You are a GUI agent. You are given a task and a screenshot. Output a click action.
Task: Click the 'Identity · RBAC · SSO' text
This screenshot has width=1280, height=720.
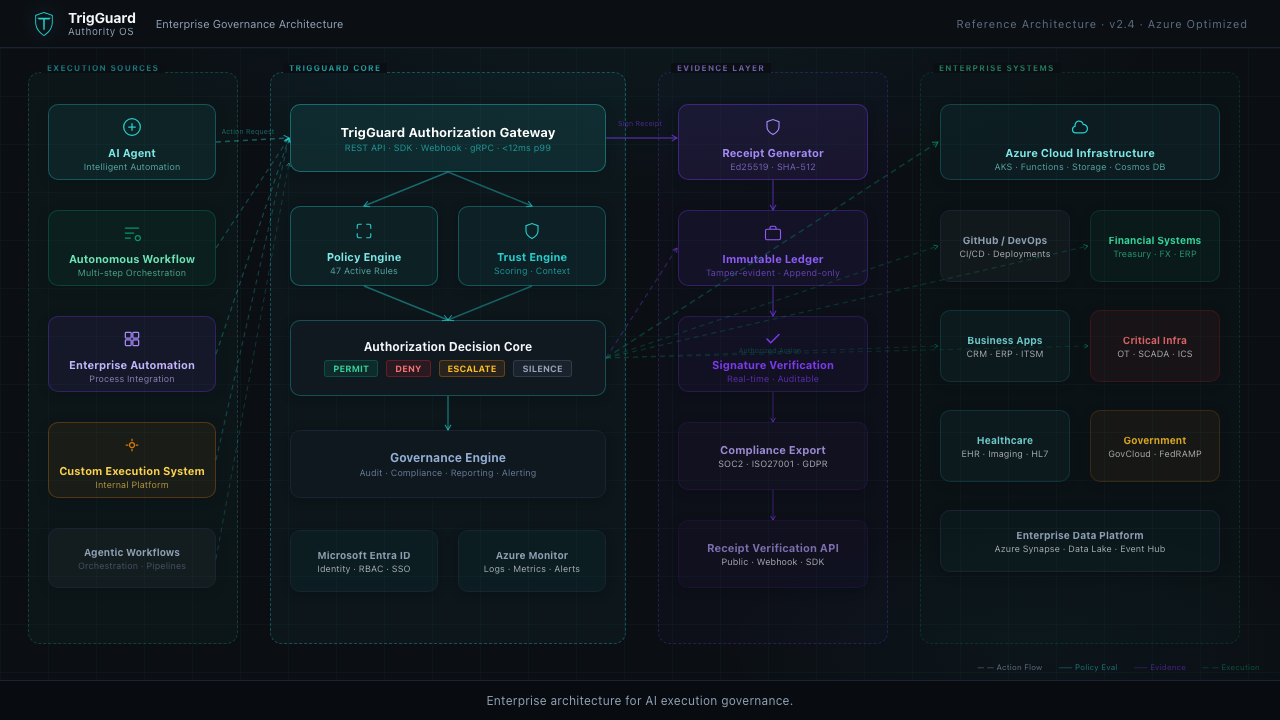click(x=364, y=569)
